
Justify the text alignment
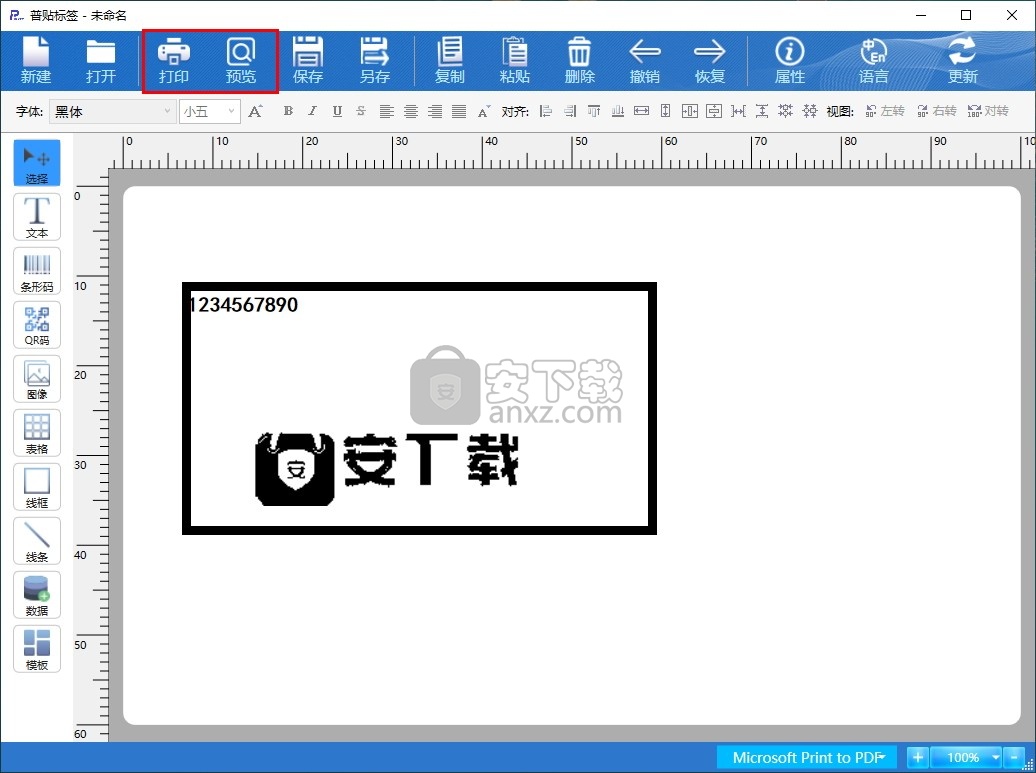point(459,111)
